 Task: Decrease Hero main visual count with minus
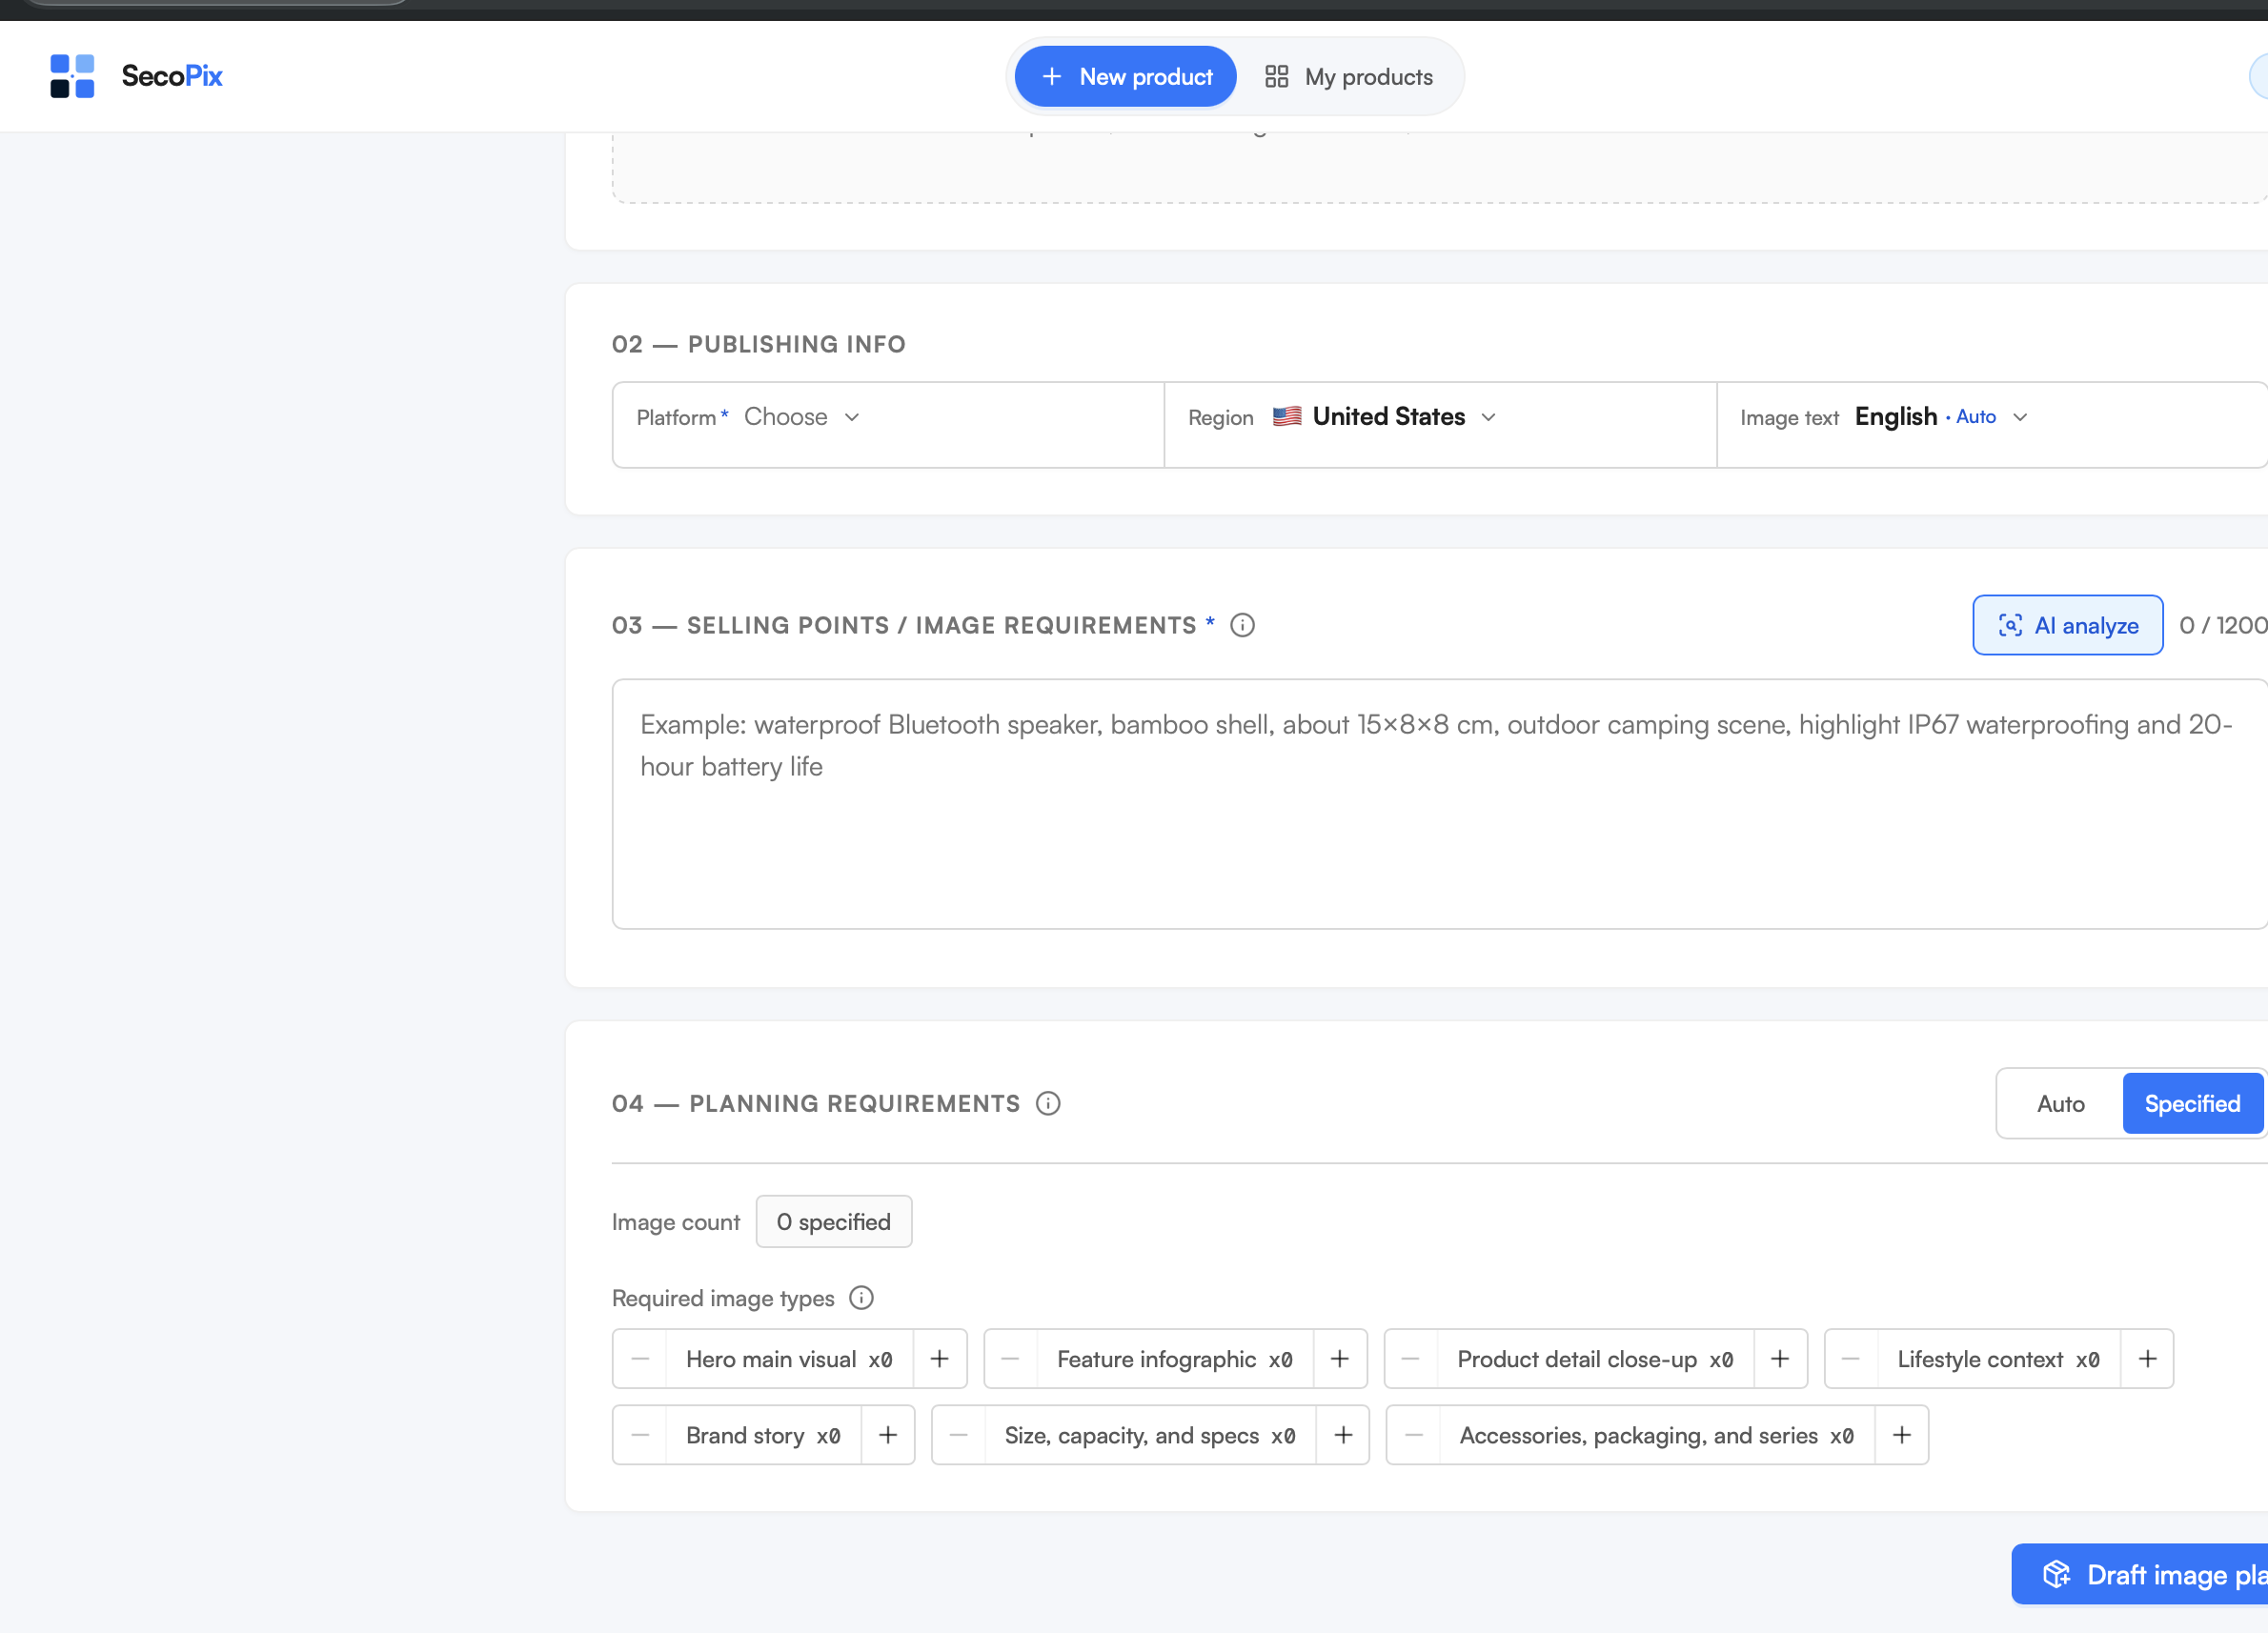[x=640, y=1359]
